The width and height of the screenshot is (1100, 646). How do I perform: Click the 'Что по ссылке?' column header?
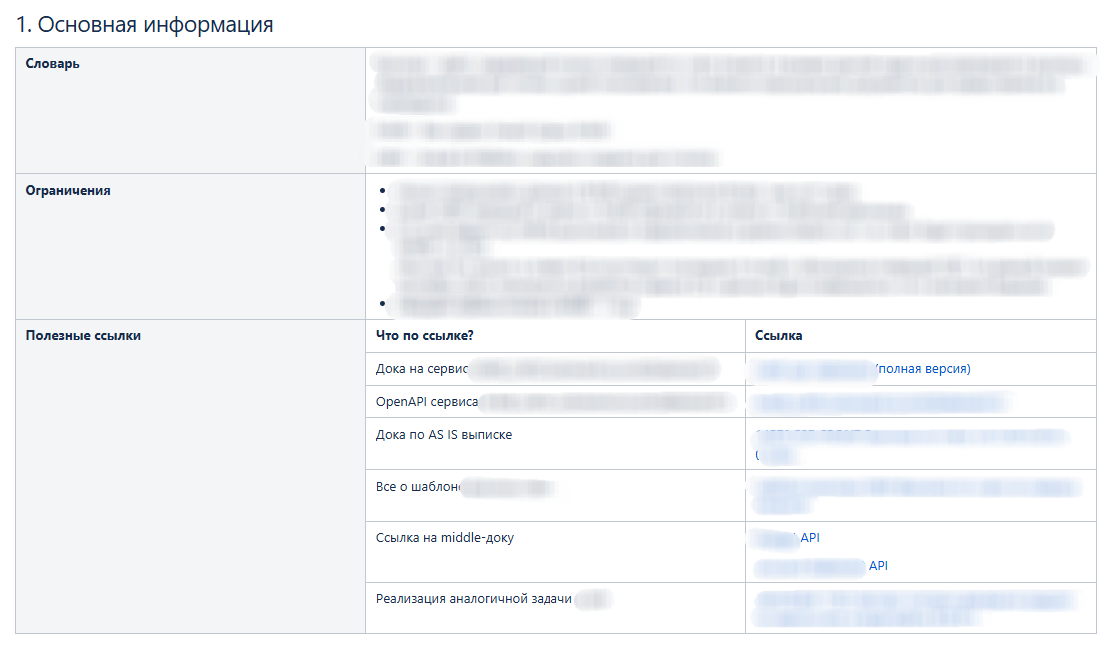[424, 336]
